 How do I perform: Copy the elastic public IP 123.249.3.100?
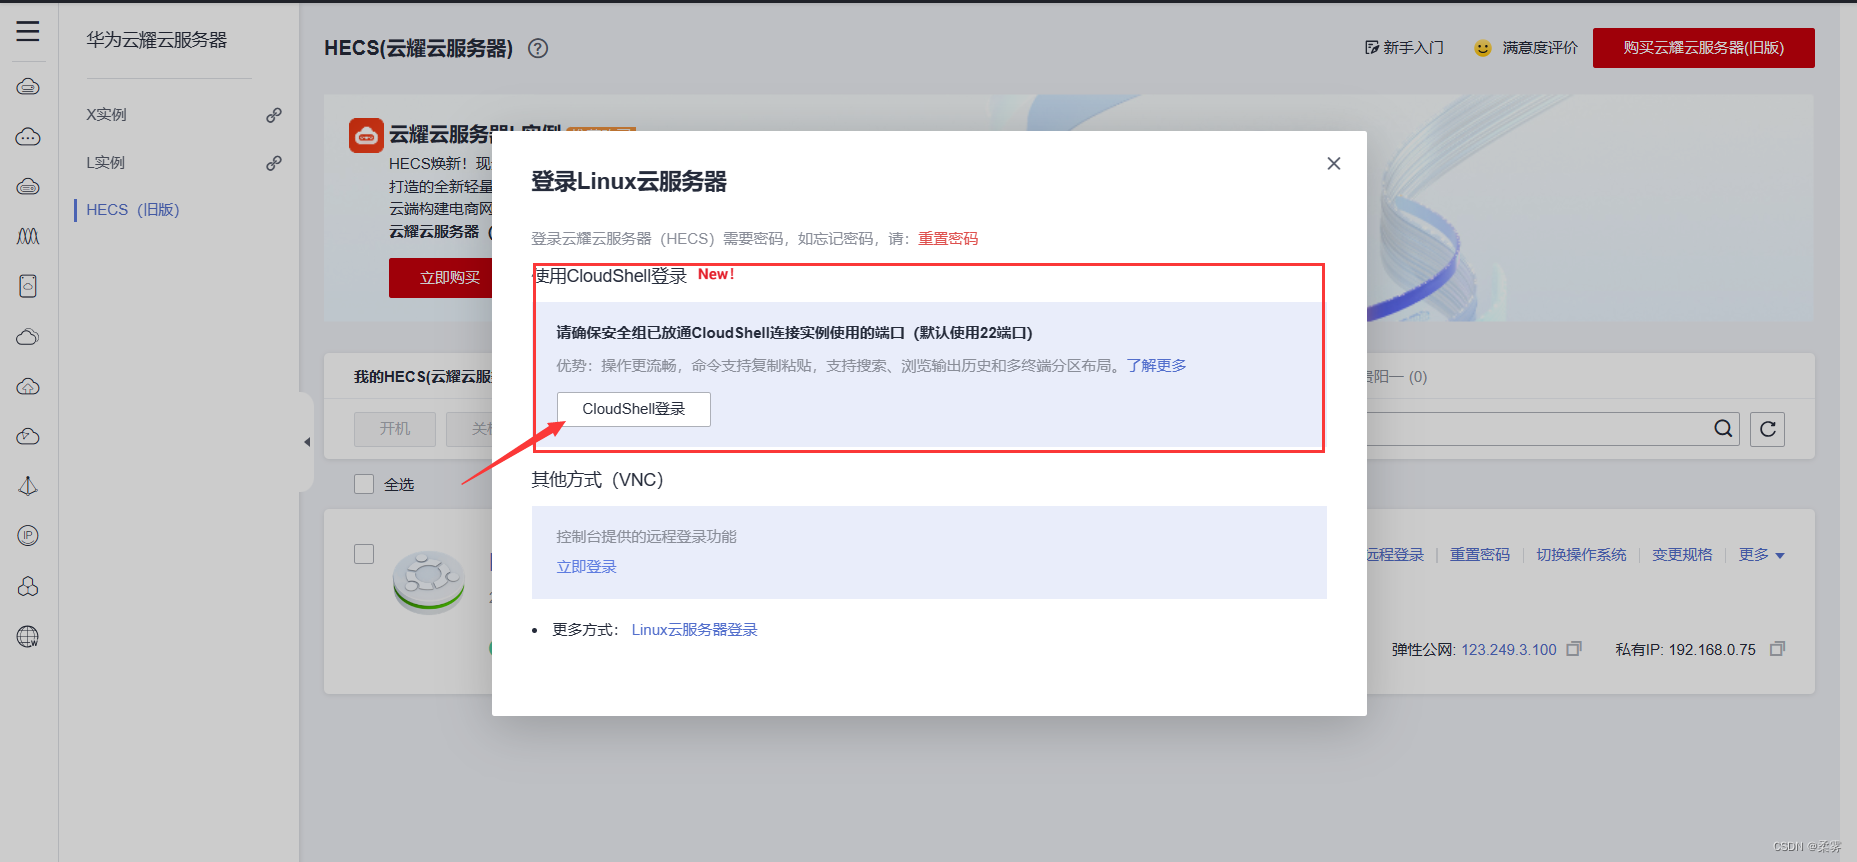1574,649
